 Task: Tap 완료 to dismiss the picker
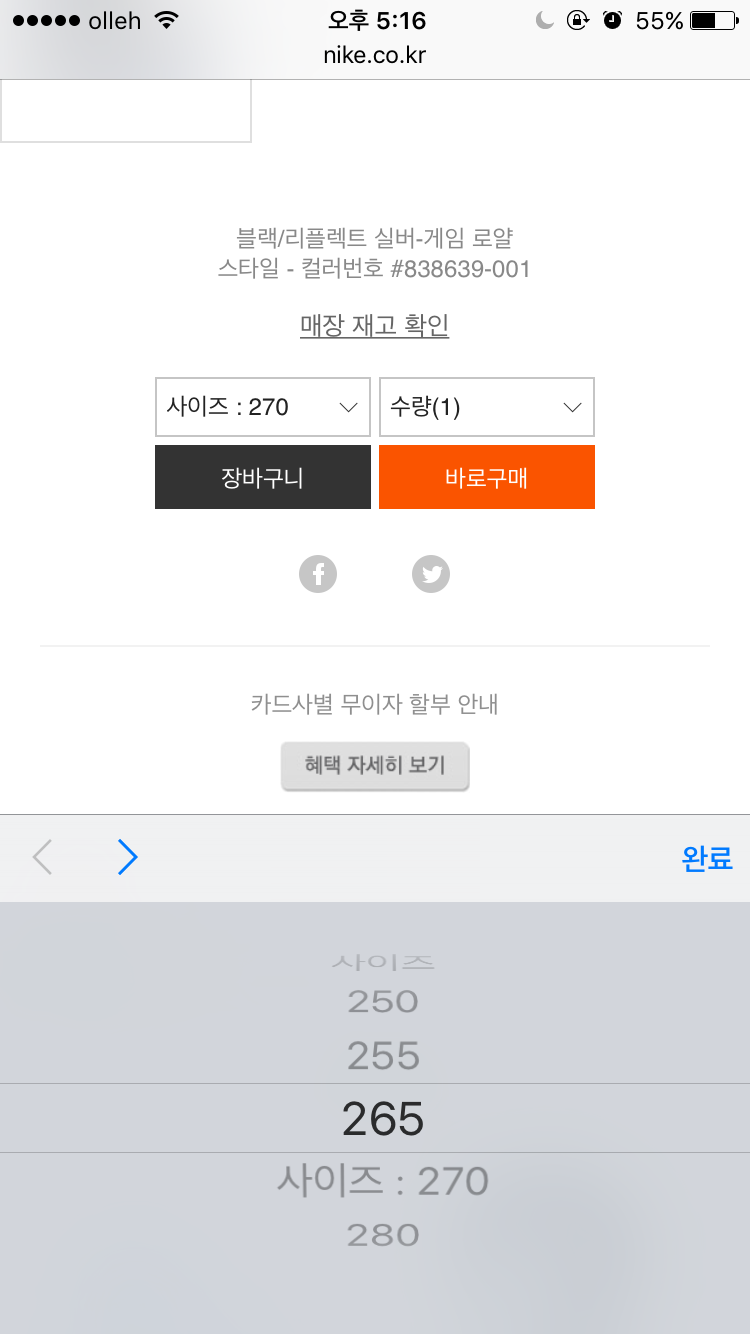click(x=707, y=858)
